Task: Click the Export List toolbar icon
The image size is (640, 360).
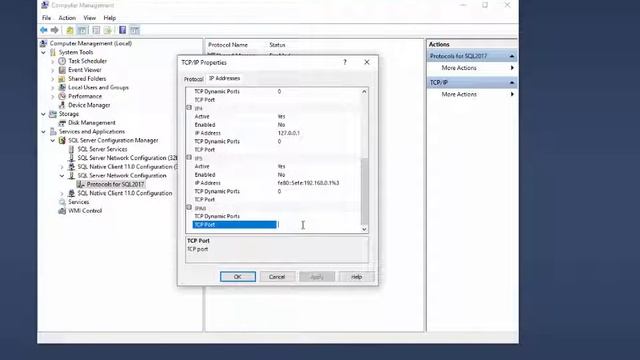Action: point(108,30)
